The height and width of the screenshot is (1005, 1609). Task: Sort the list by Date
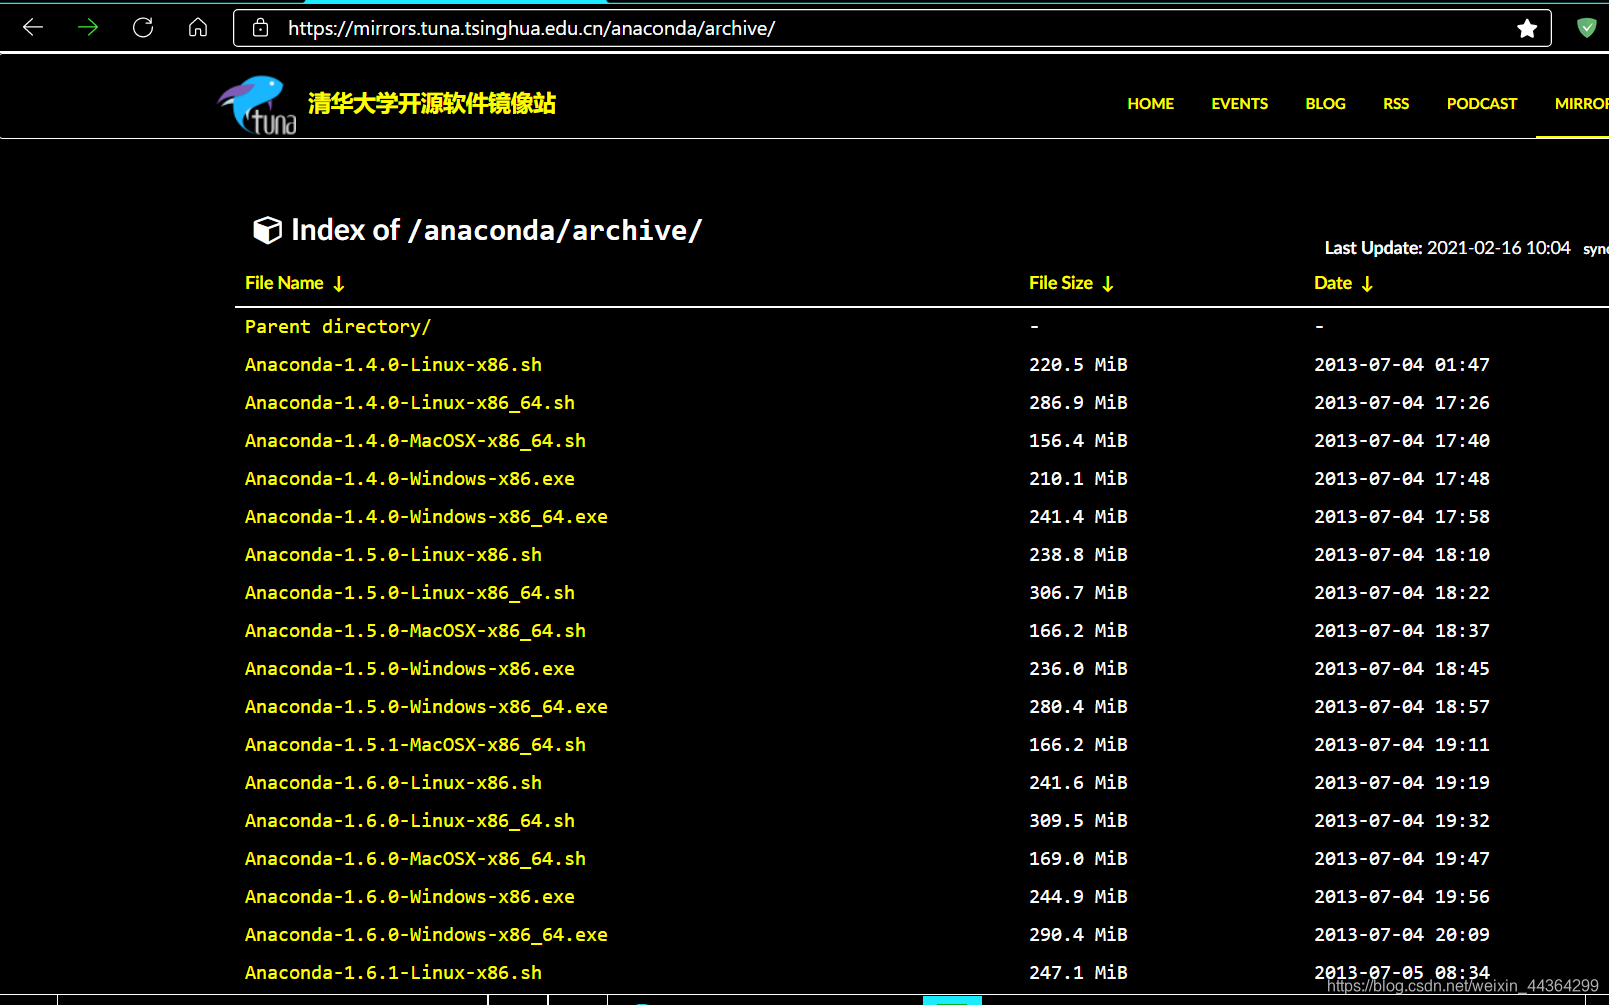[1343, 283]
